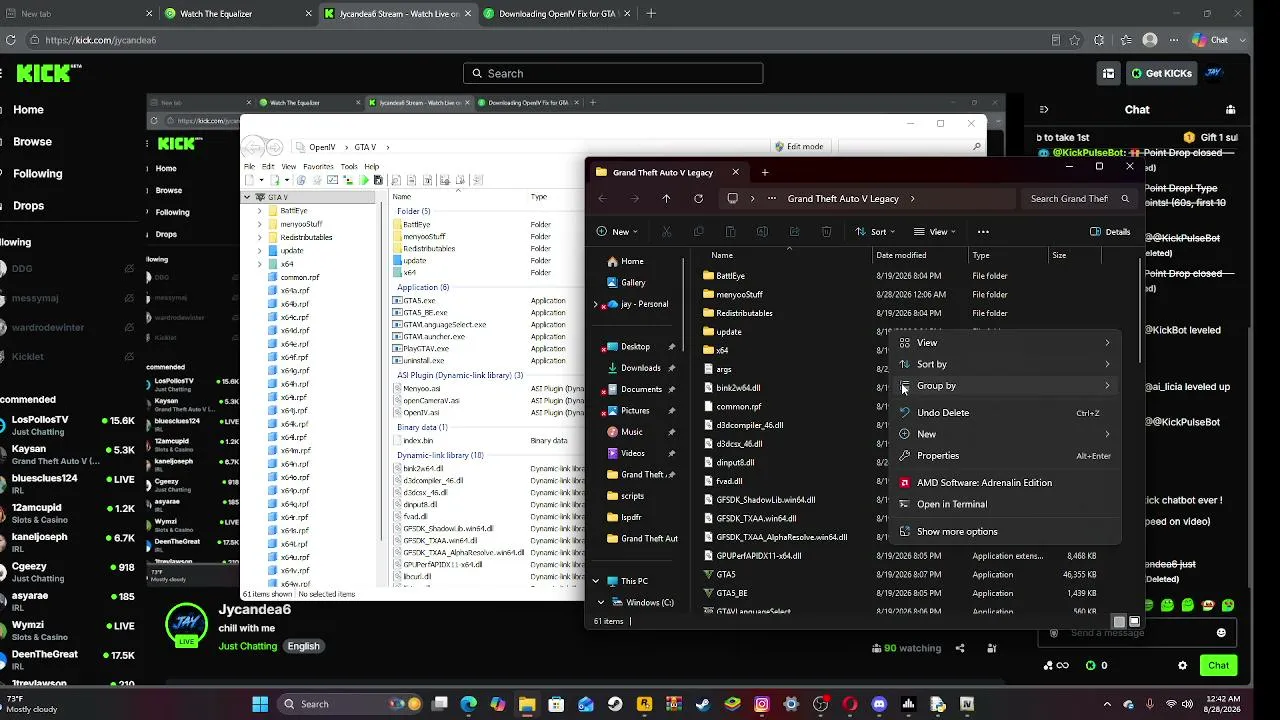The image size is (1280, 720).
Task: Launch AMD Software: Adrenalin Edition entry
Action: [x=1005, y=483]
